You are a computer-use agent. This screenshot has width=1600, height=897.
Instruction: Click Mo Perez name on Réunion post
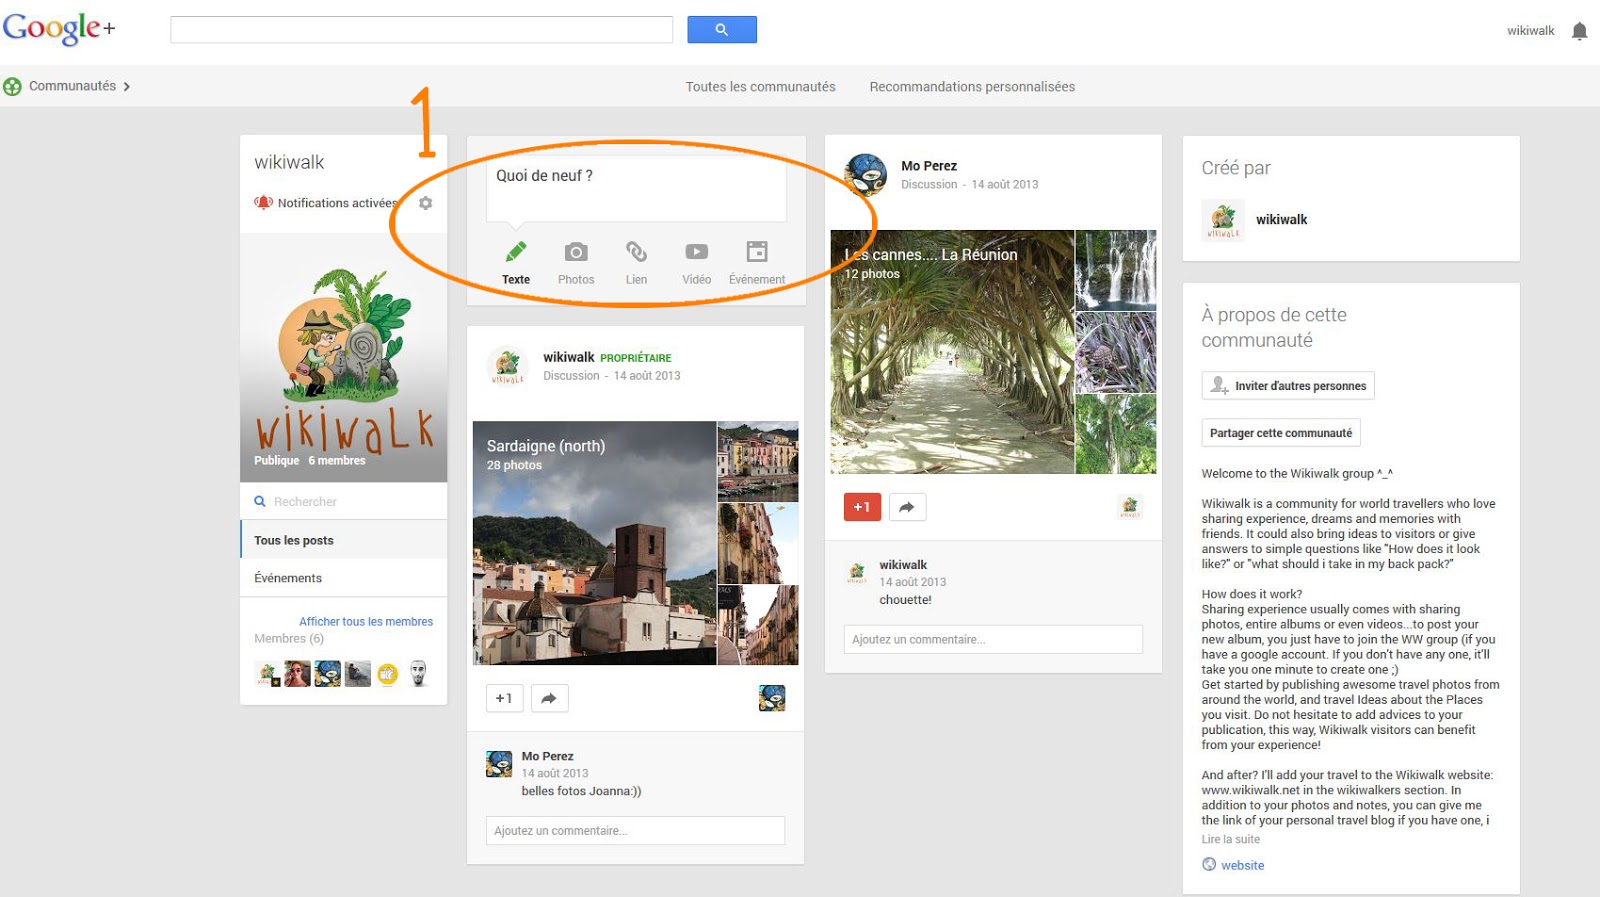pyautogui.click(x=929, y=166)
